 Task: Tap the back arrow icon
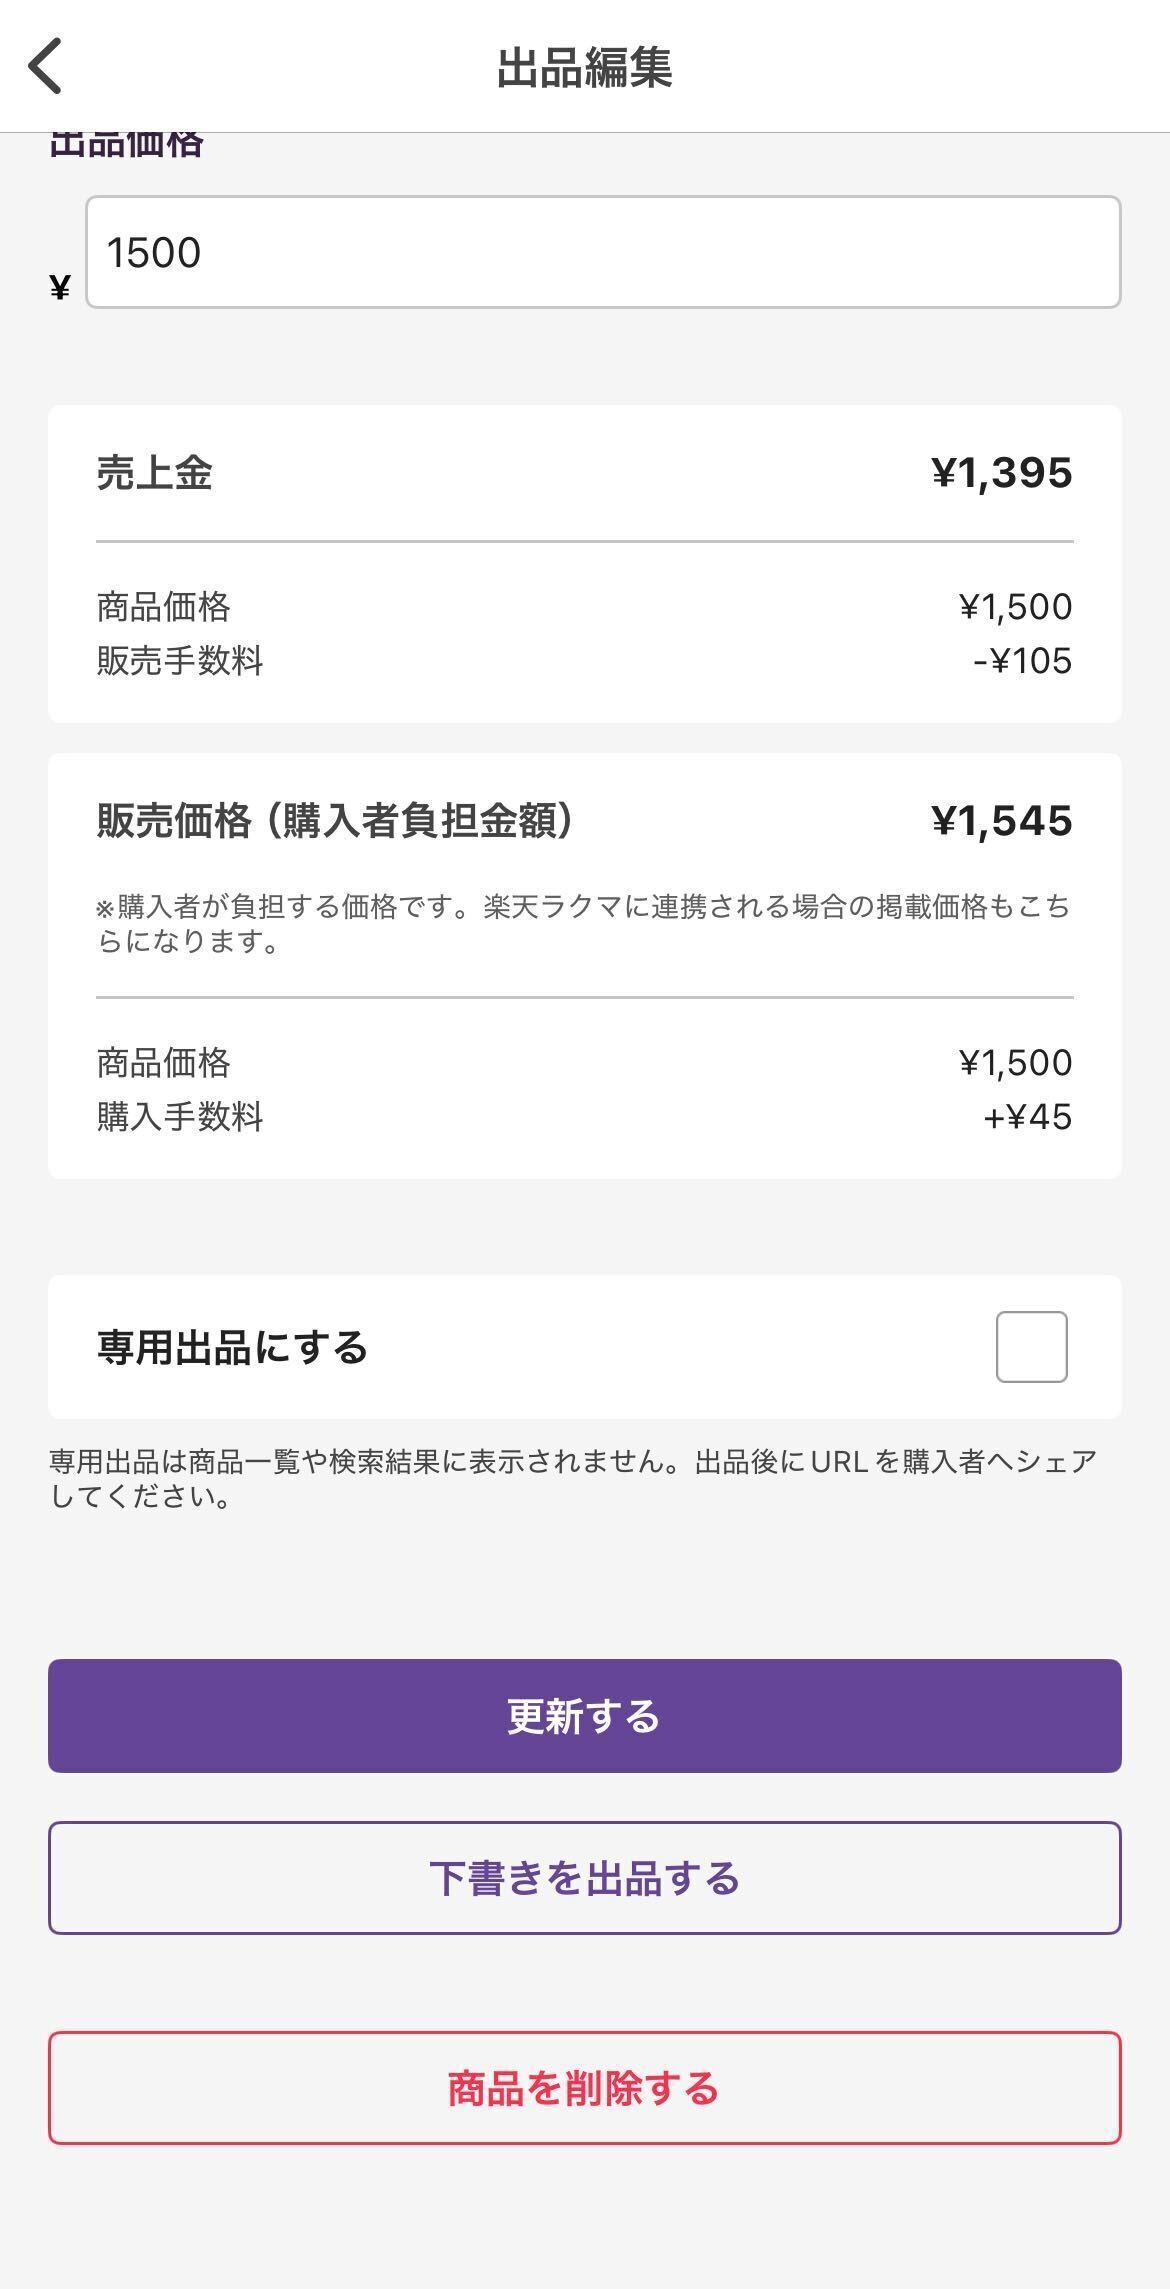click(46, 66)
